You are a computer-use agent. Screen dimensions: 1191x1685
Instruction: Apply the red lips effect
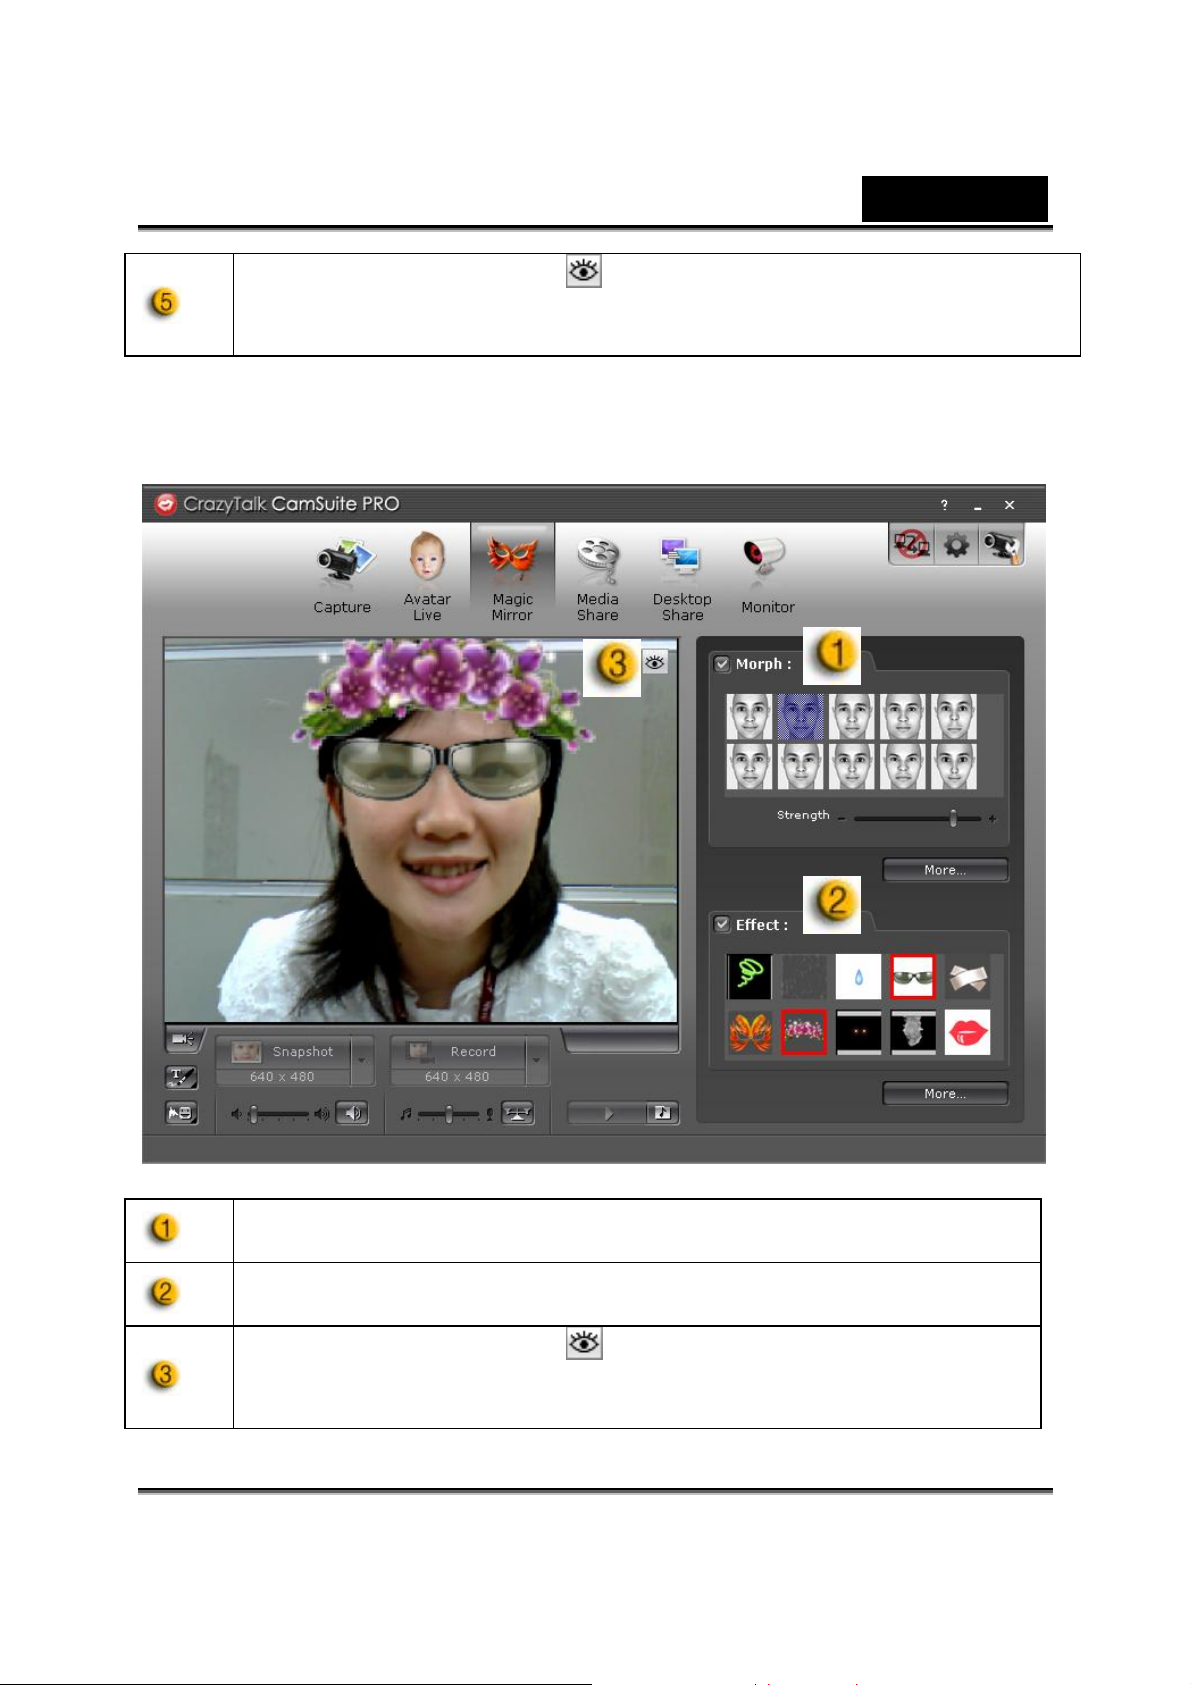tap(966, 1032)
